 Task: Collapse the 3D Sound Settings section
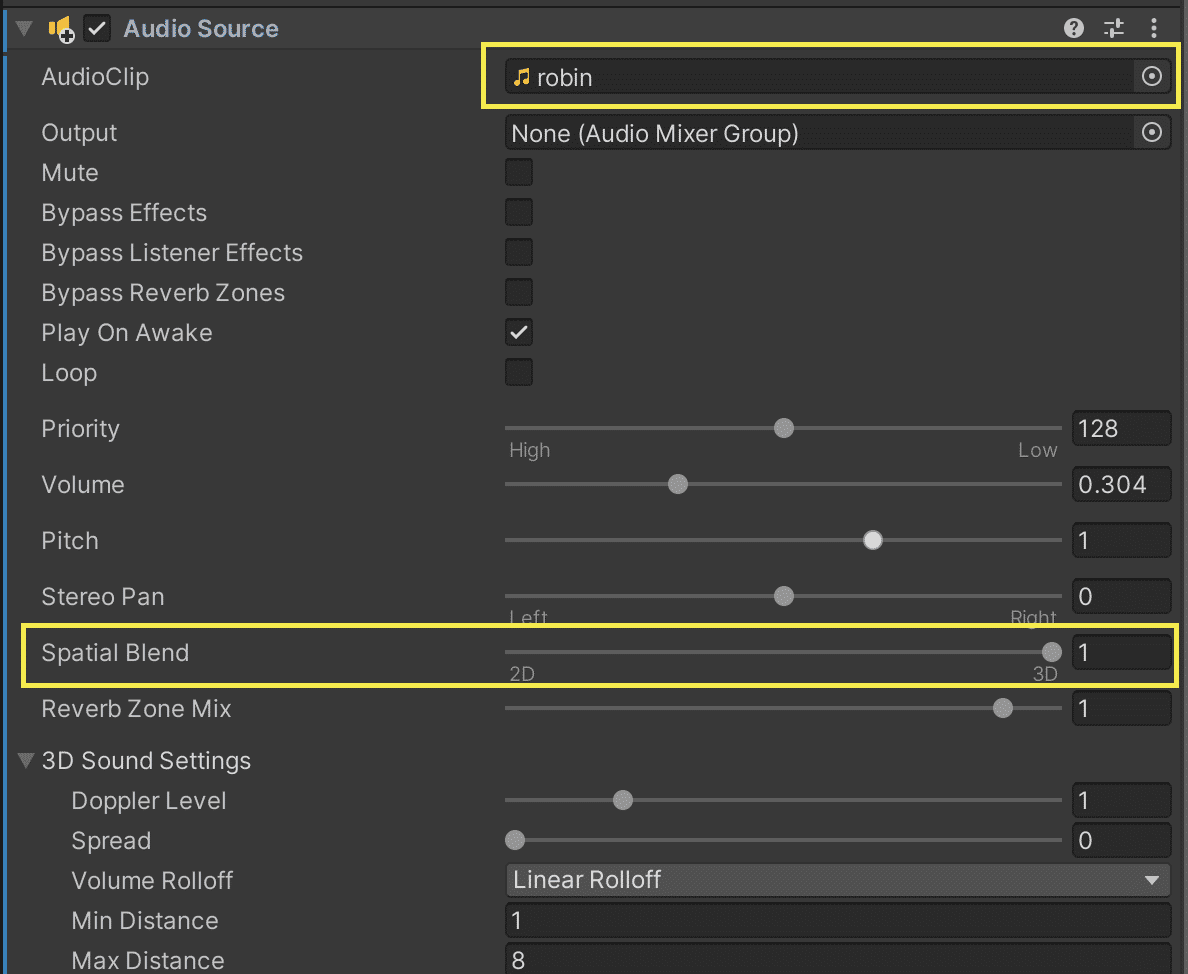pos(26,761)
